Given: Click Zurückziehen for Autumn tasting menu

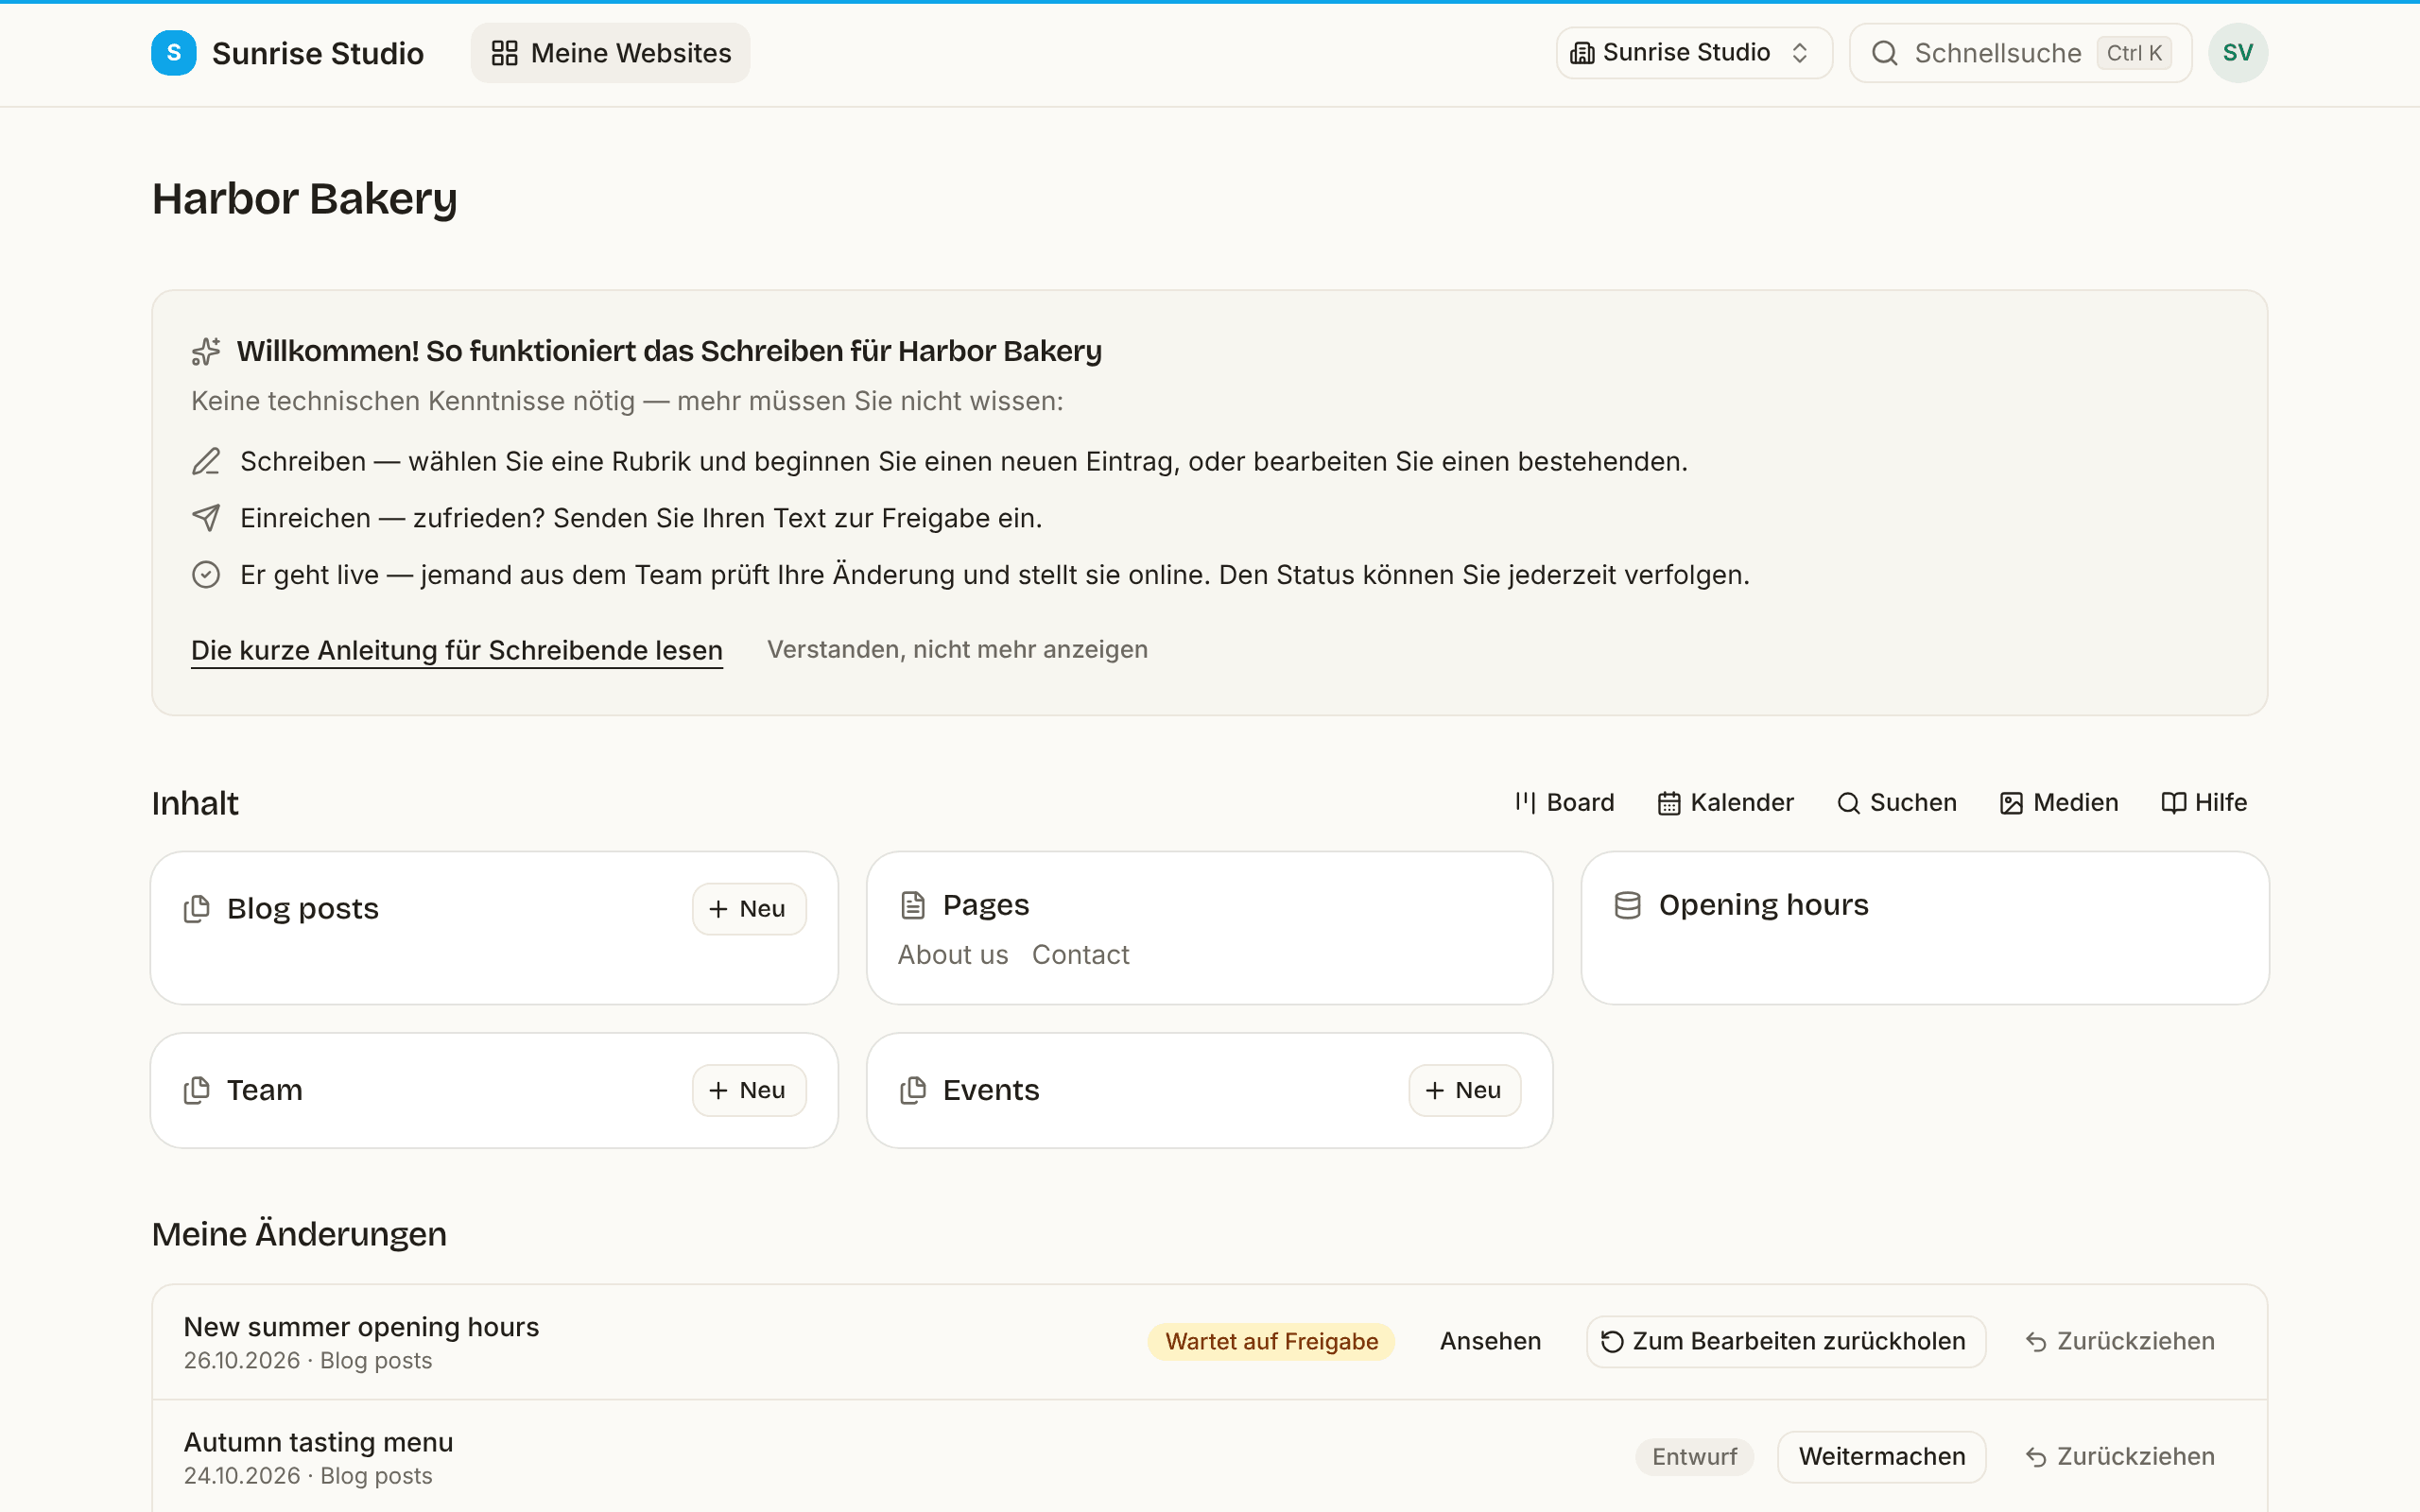Looking at the screenshot, I should (x=2120, y=1457).
